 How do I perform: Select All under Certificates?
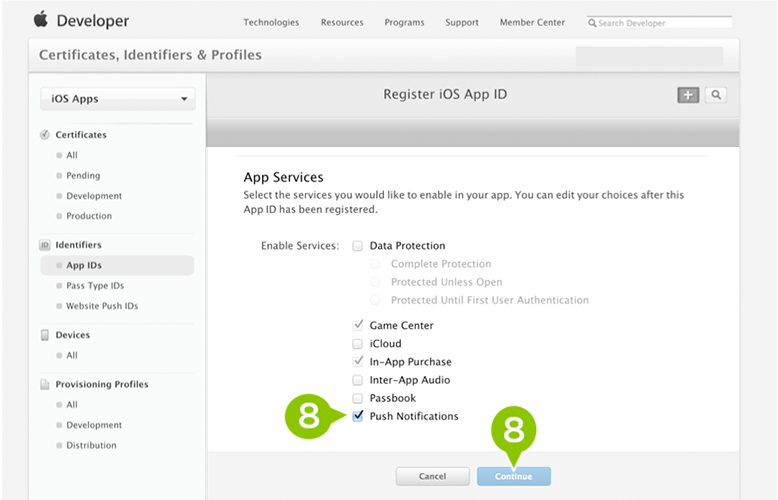(x=72, y=155)
